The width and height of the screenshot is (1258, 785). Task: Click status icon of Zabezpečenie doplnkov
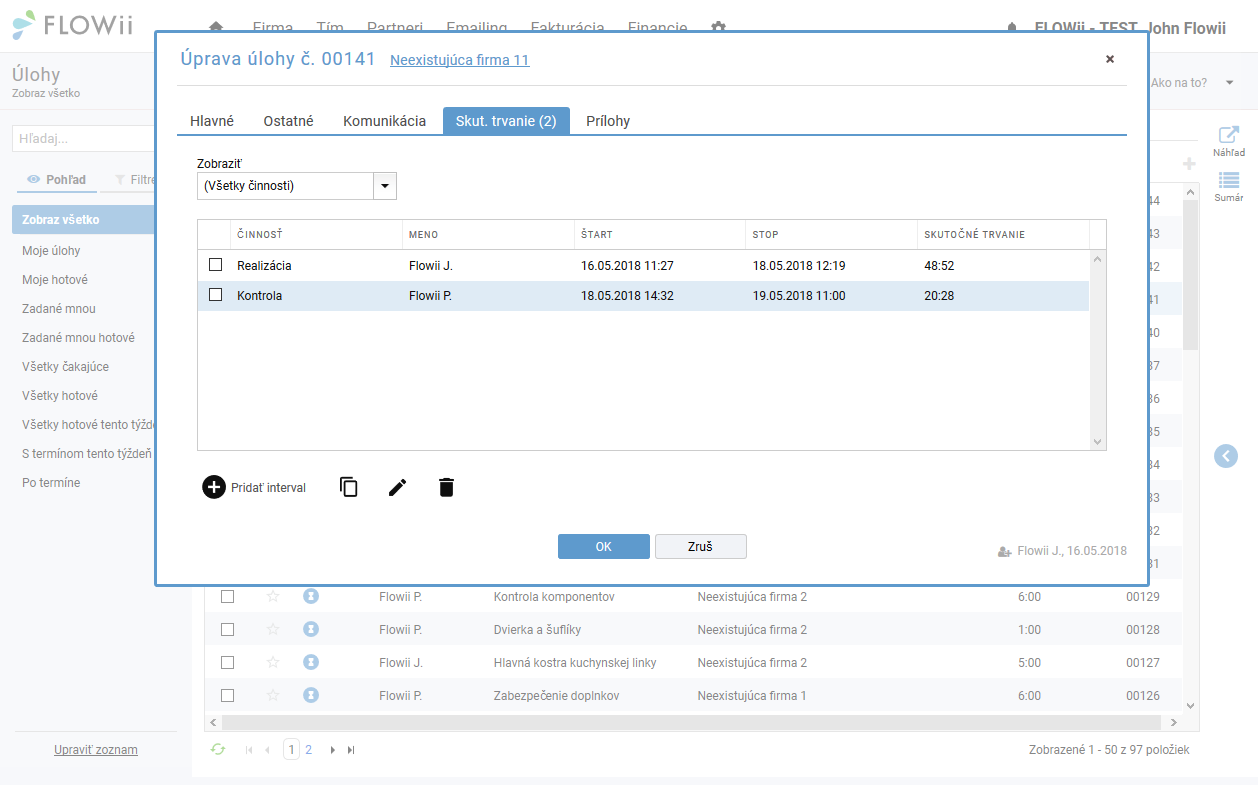311,695
